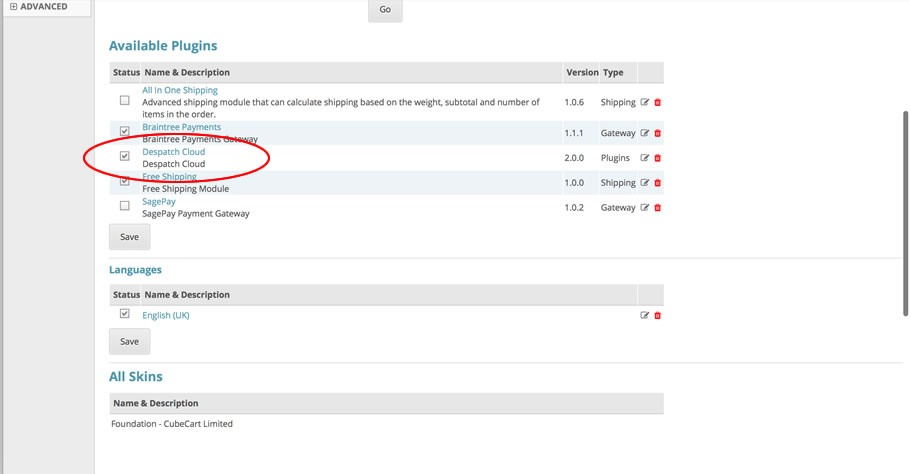This screenshot has height=474, width=910.
Task: Select version 2.0.0 of Despatch Cloud
Action: (574, 158)
